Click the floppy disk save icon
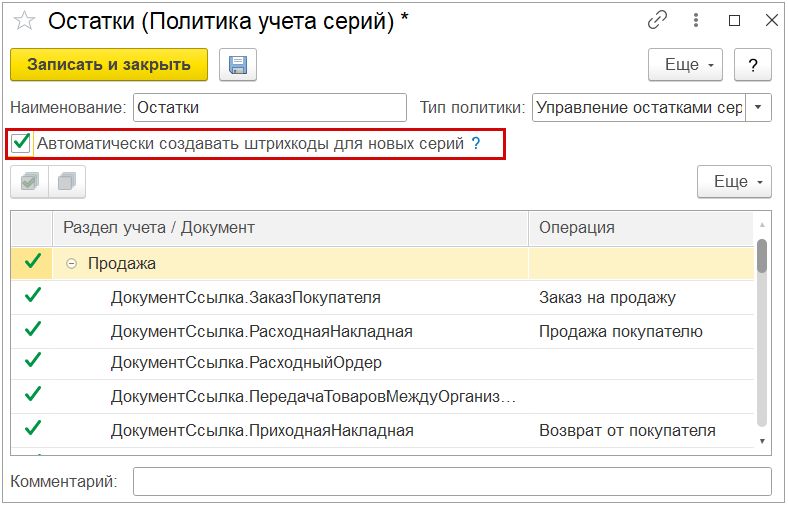 [238, 65]
